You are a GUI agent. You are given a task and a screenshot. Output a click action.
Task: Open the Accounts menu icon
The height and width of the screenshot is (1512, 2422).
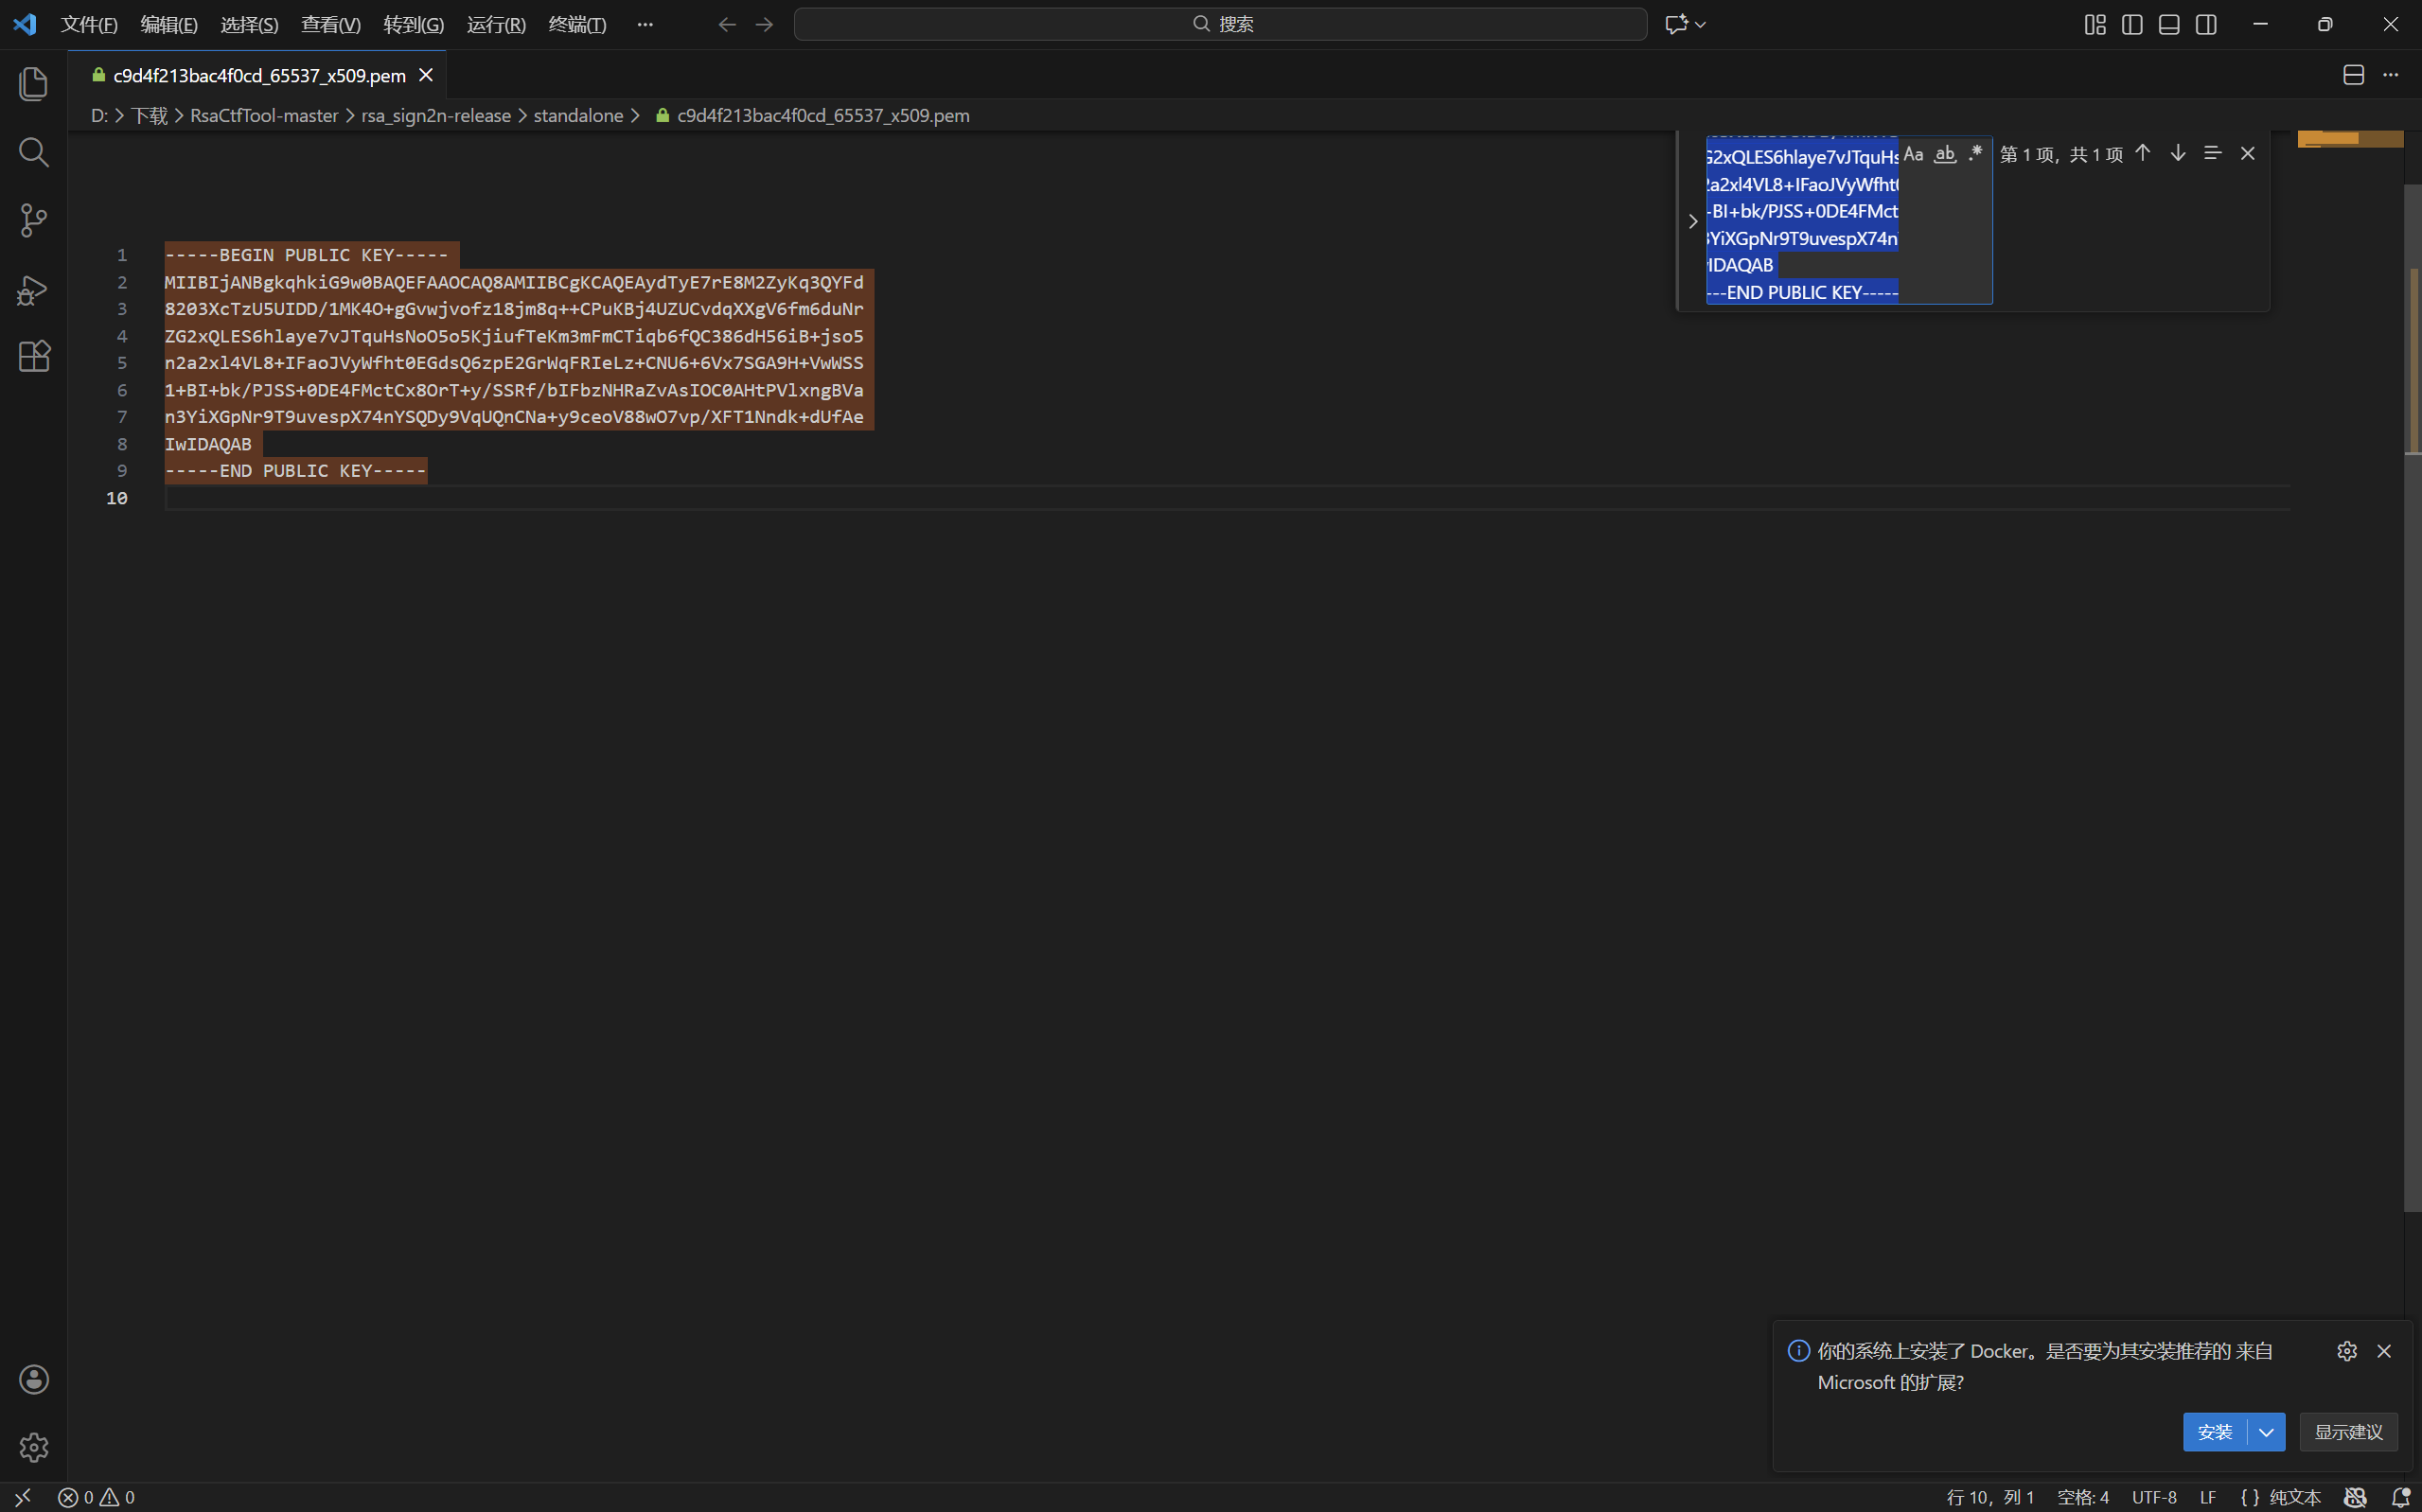(34, 1379)
